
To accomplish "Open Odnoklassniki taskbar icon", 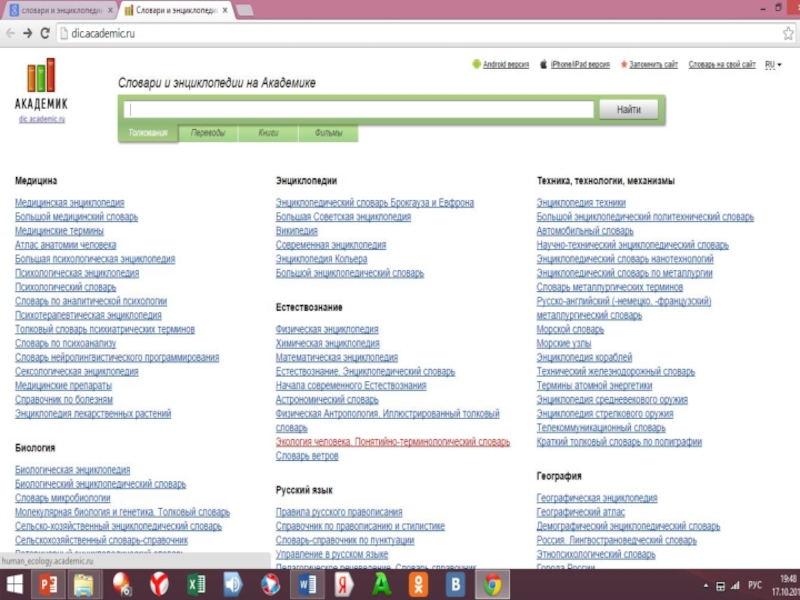I will (x=418, y=585).
